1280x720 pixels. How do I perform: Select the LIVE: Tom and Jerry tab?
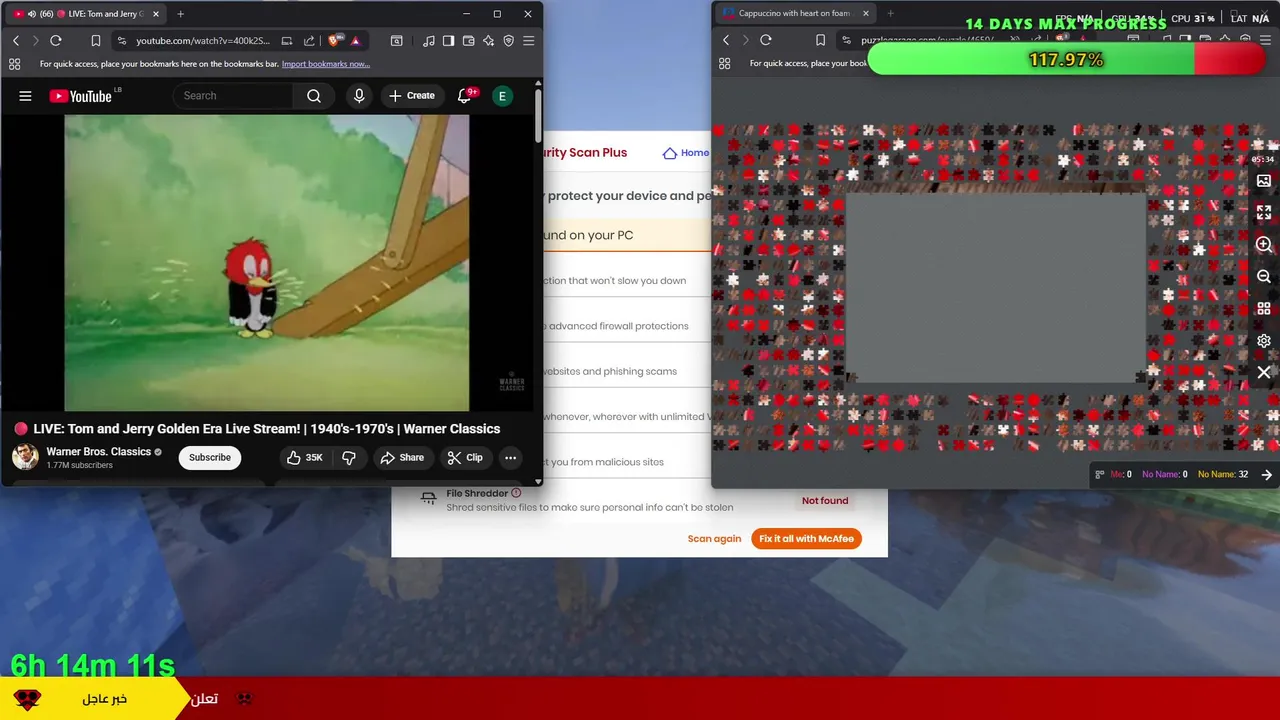pos(88,14)
